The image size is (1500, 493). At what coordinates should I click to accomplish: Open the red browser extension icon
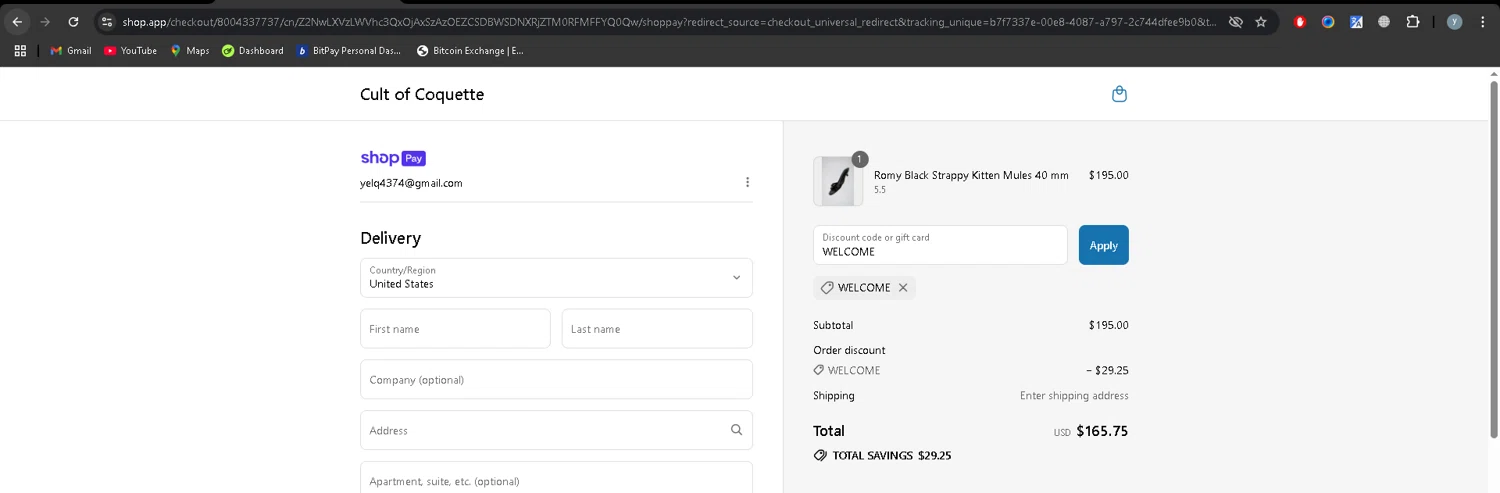(x=1300, y=21)
